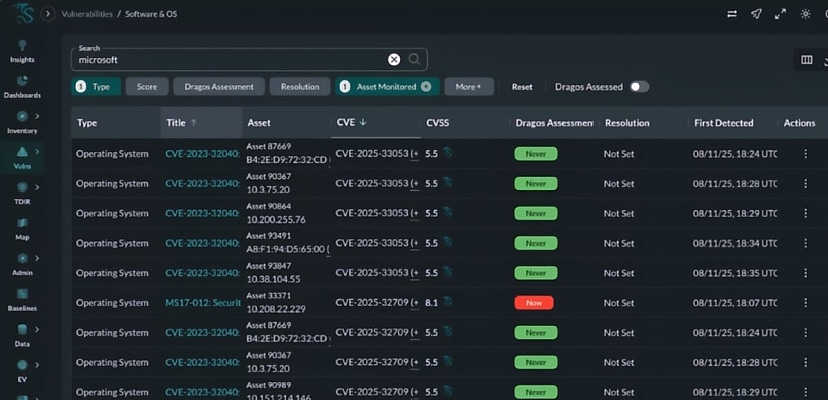Image resolution: width=828 pixels, height=400 pixels.
Task: Open the Score filter dropdown
Action: pos(147,87)
